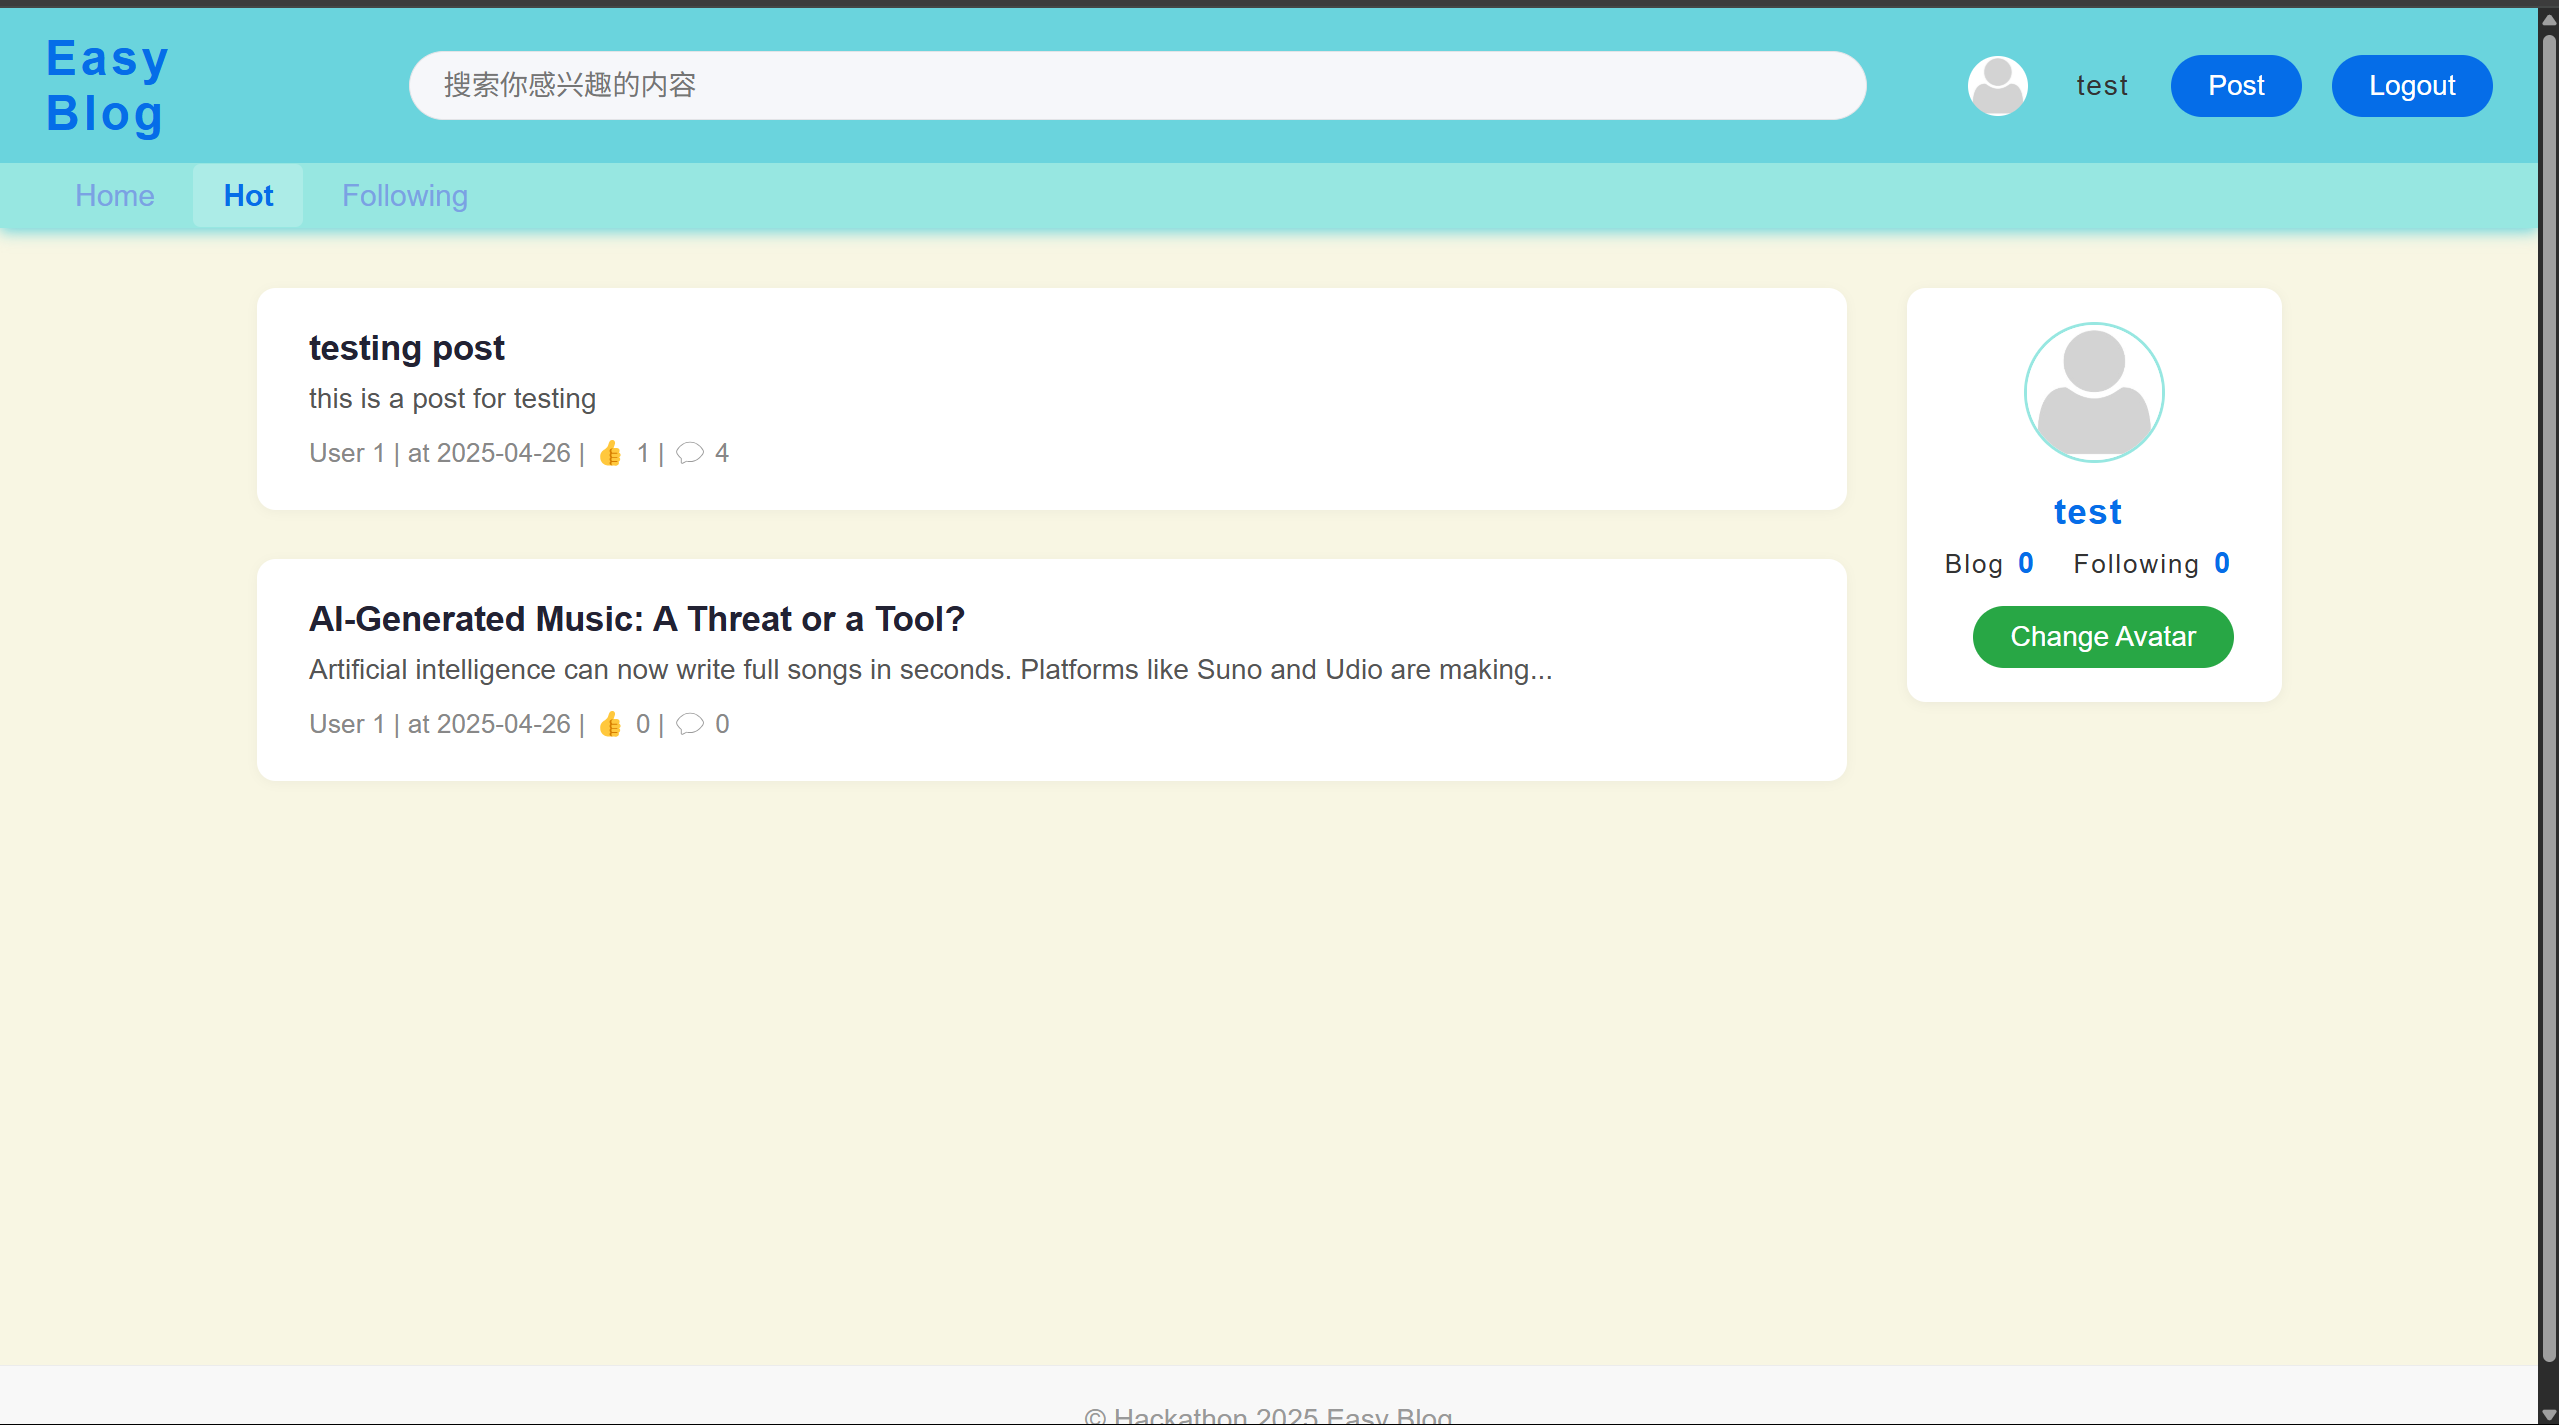Click the scrollbar down arrow

tap(2548, 1414)
